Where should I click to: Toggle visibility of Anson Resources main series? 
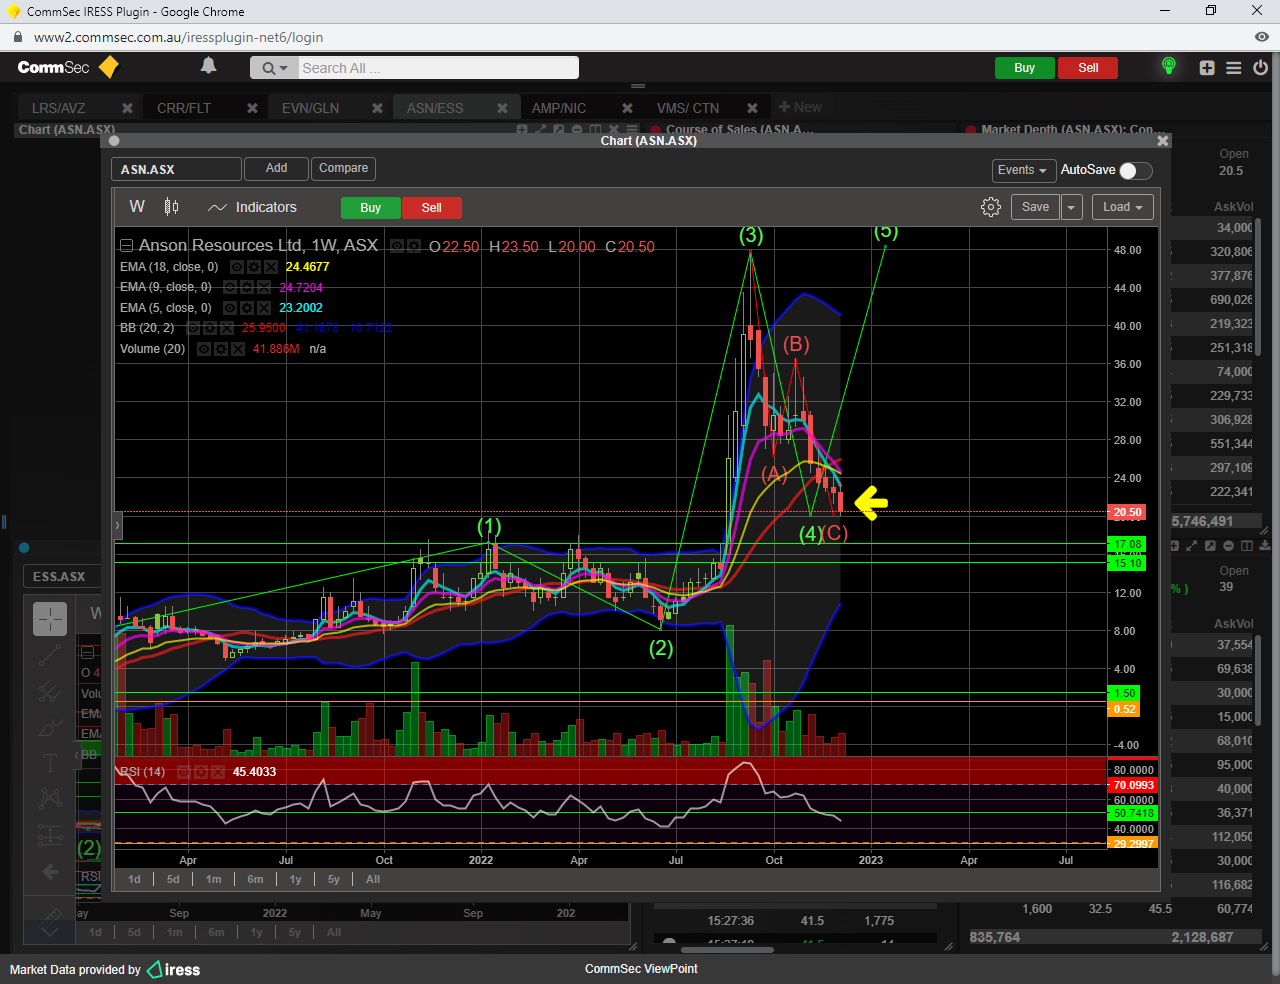(x=397, y=246)
